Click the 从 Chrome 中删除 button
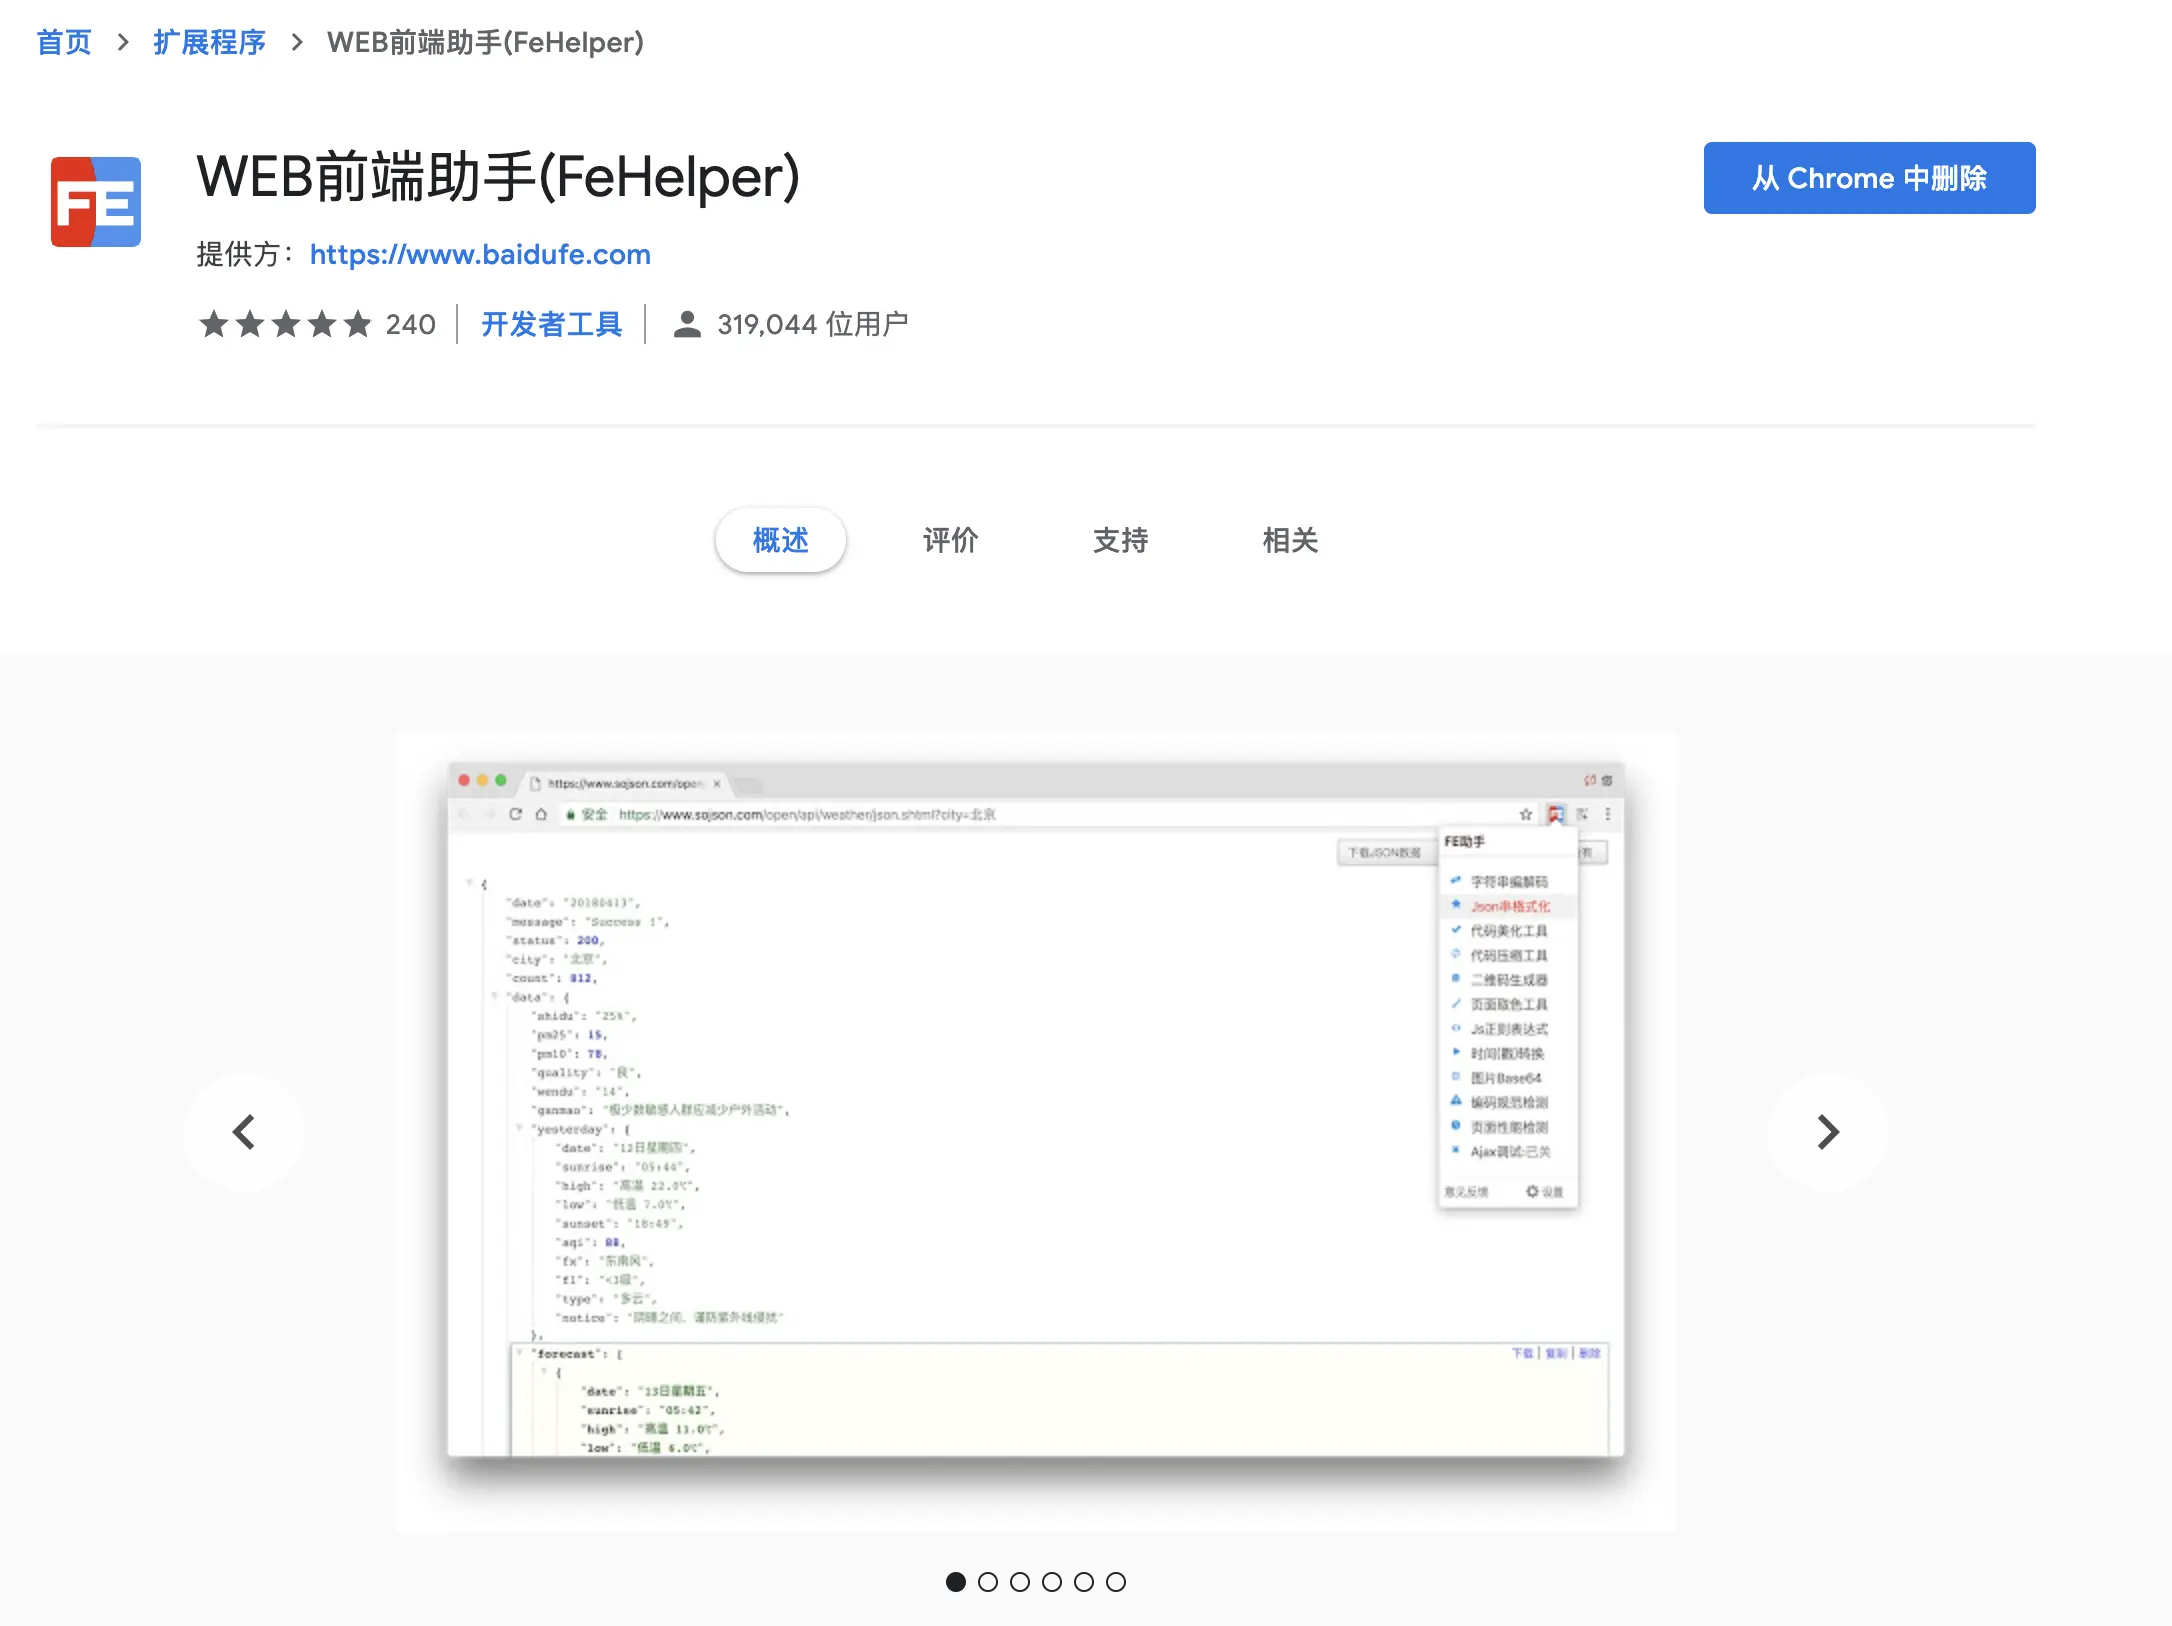 pyautogui.click(x=1868, y=178)
